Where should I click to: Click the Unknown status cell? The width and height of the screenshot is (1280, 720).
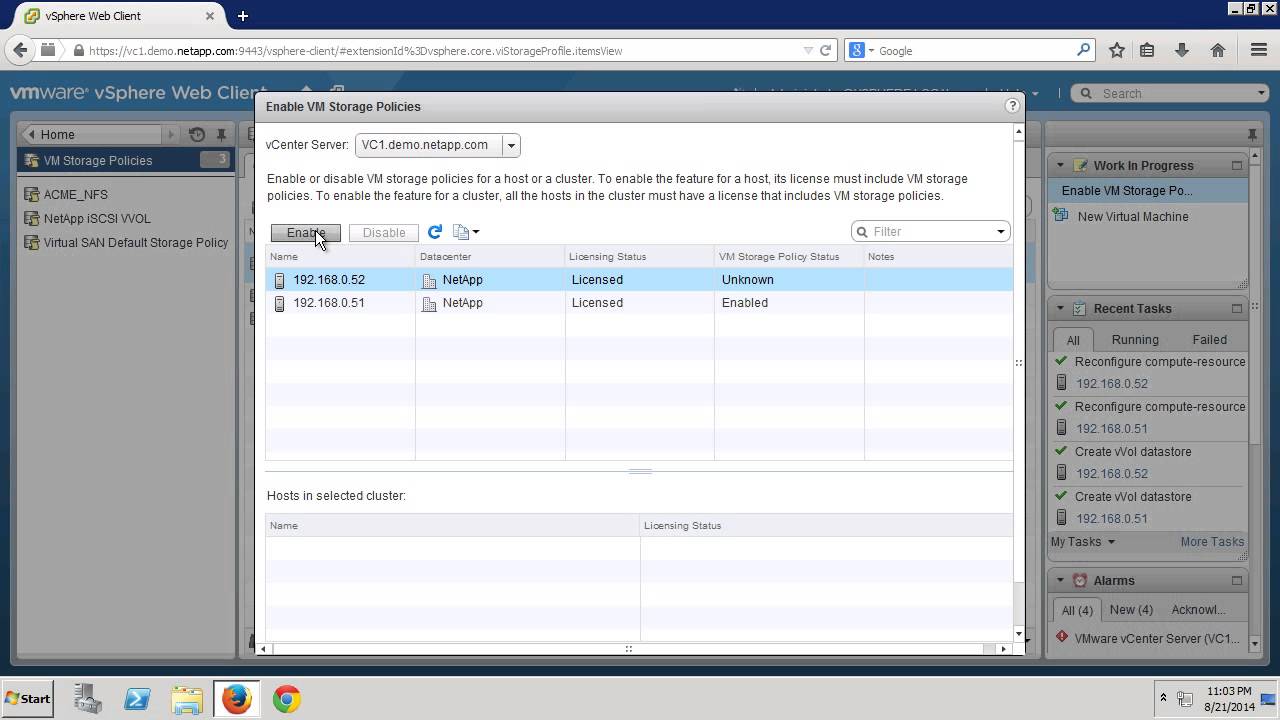[789, 280]
